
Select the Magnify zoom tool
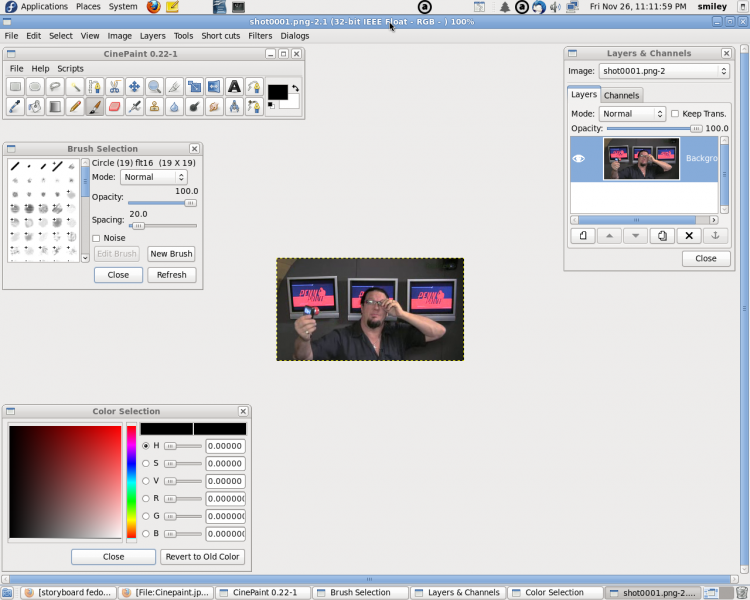[154, 87]
